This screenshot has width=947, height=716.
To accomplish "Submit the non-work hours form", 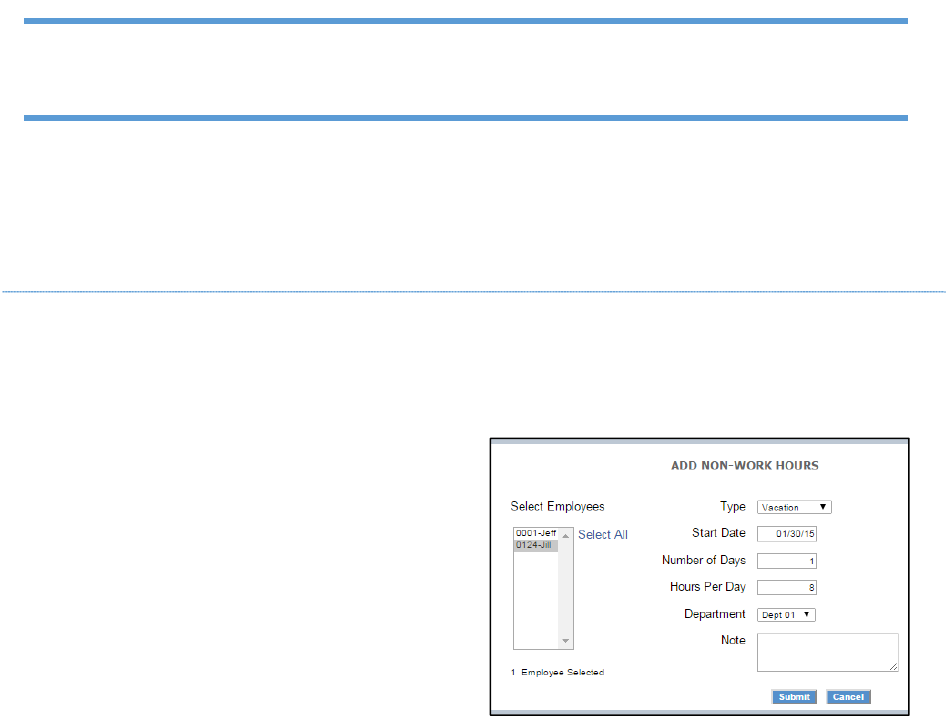I will click(794, 697).
